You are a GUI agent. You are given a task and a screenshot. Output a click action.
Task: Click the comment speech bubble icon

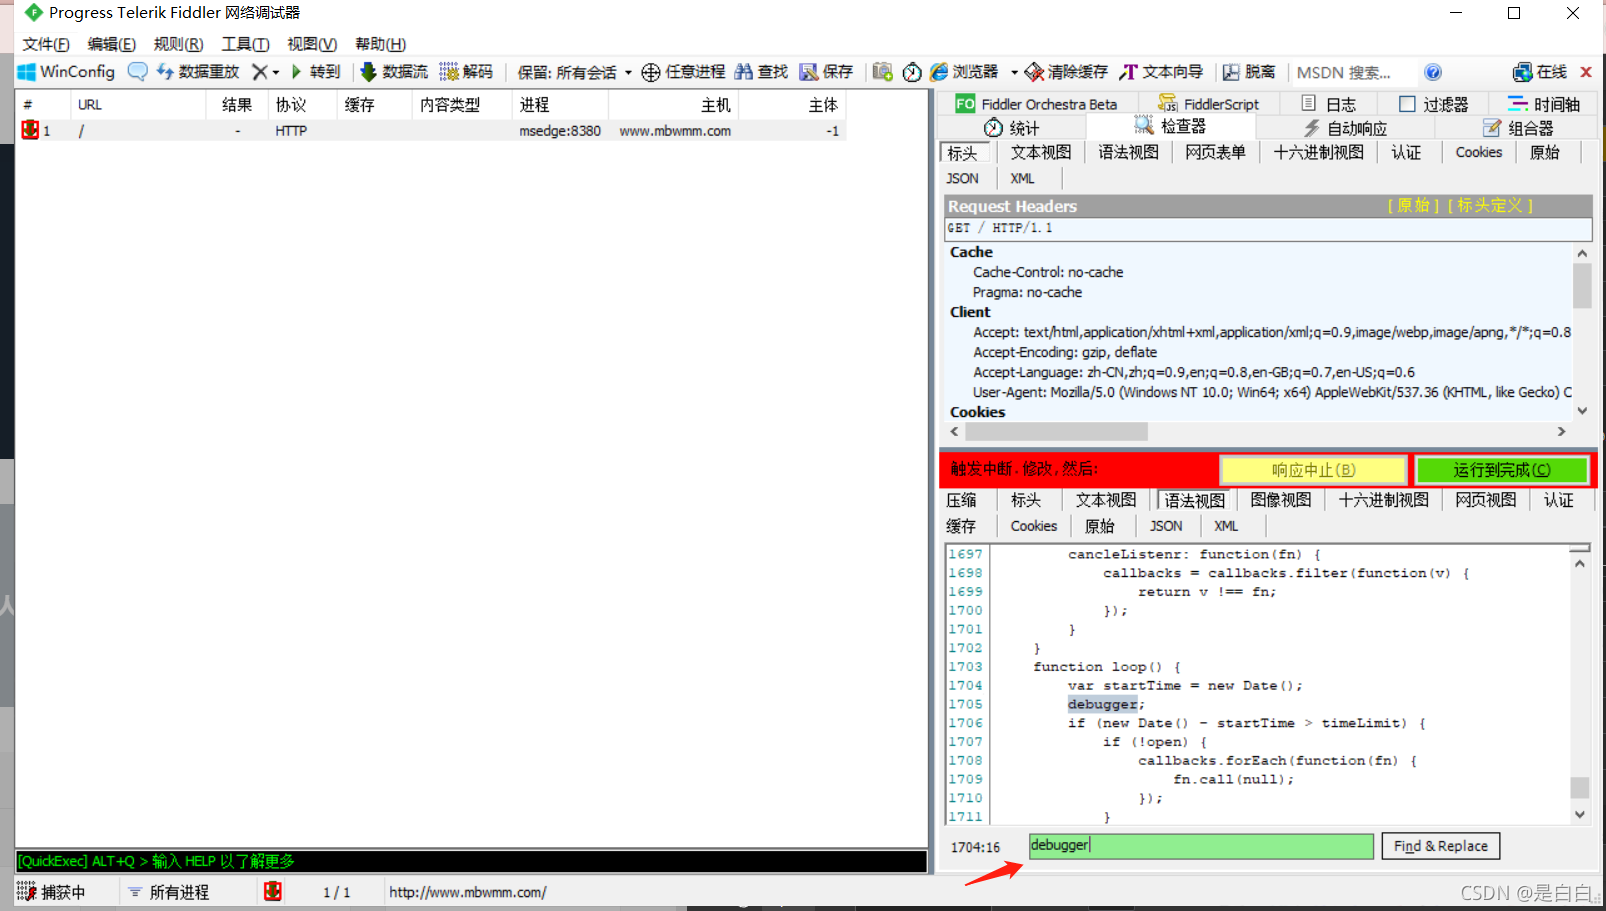coord(138,72)
